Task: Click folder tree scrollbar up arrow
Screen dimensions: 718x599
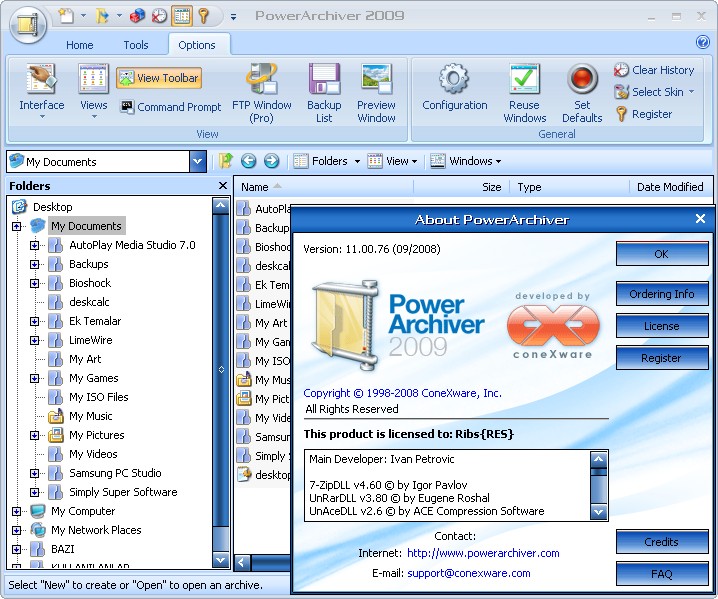Action: (221, 206)
